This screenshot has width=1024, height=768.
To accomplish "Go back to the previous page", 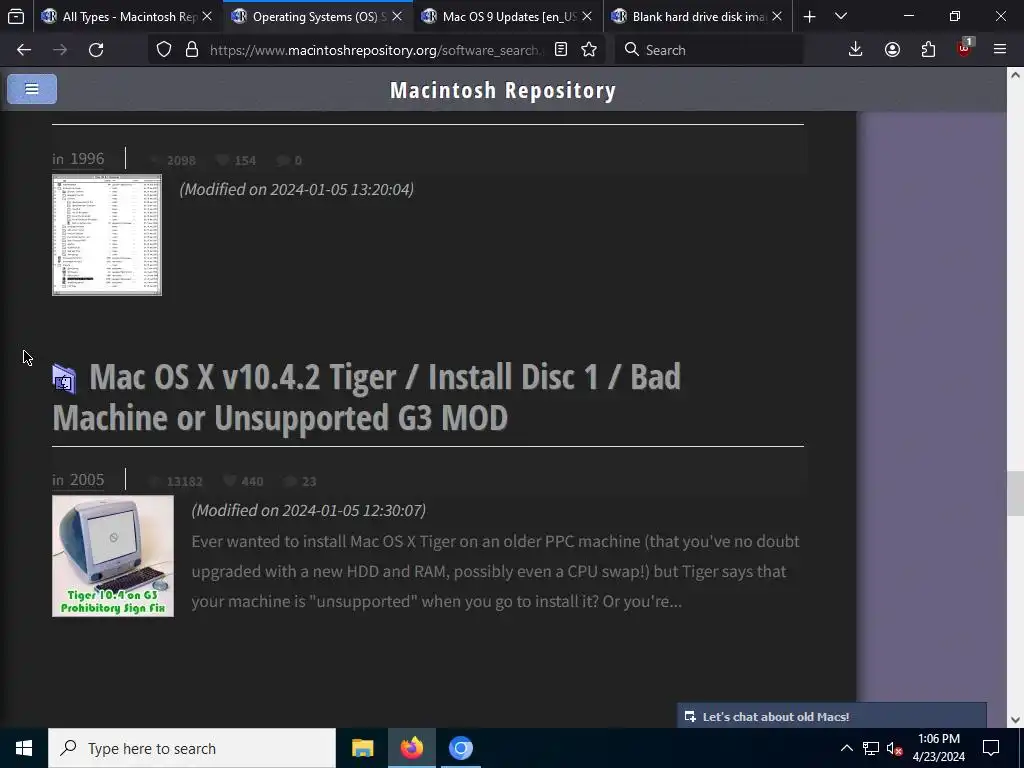I will (24, 50).
